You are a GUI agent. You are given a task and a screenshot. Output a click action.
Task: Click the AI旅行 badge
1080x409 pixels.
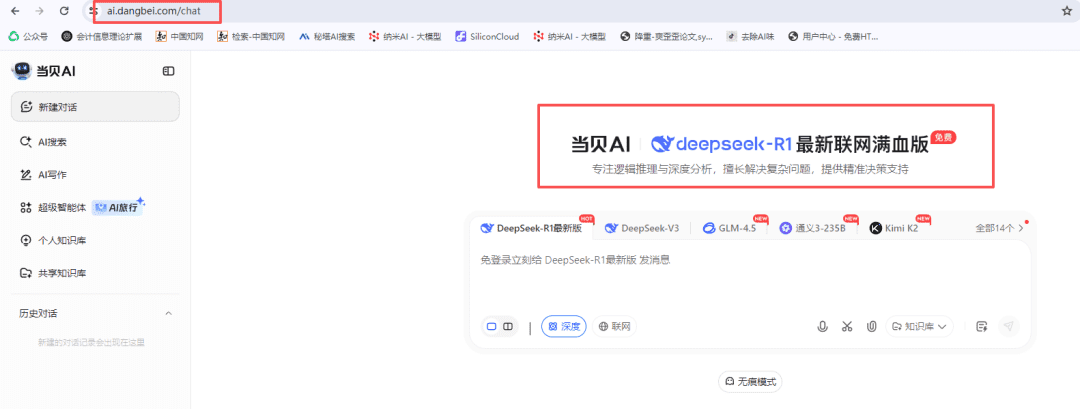tap(118, 207)
